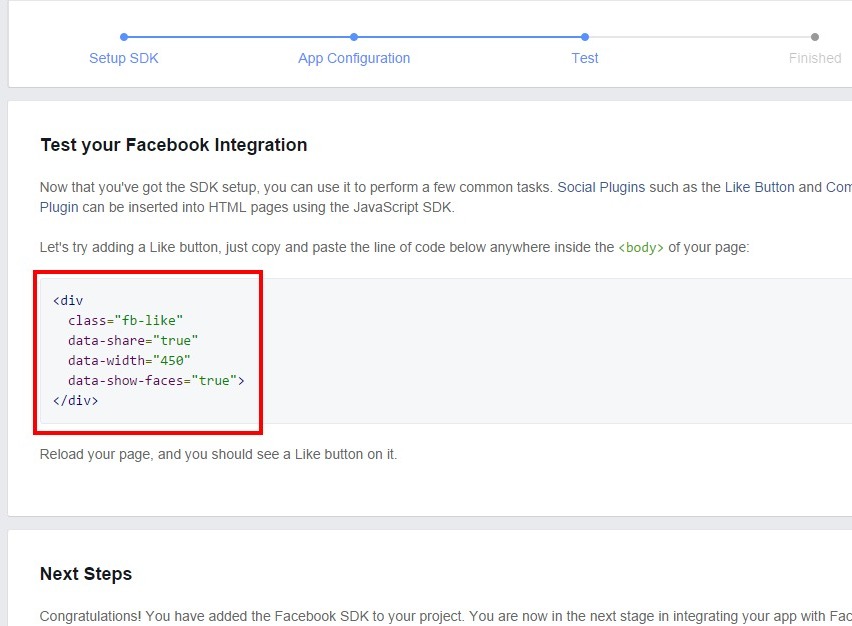This screenshot has height=626, width=852.
Task: Click the Test progress dot
Action: pyautogui.click(x=585, y=37)
